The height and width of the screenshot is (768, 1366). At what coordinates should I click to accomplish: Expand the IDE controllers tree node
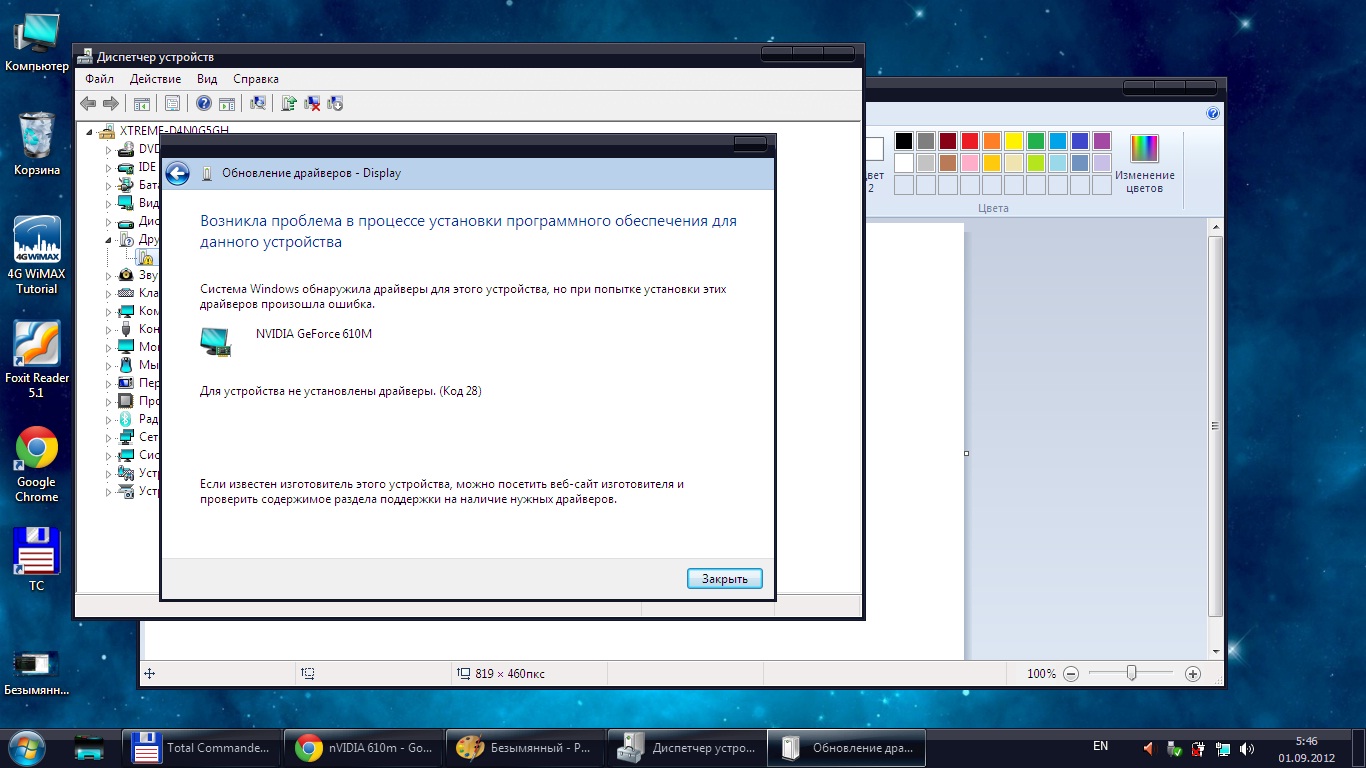109,167
